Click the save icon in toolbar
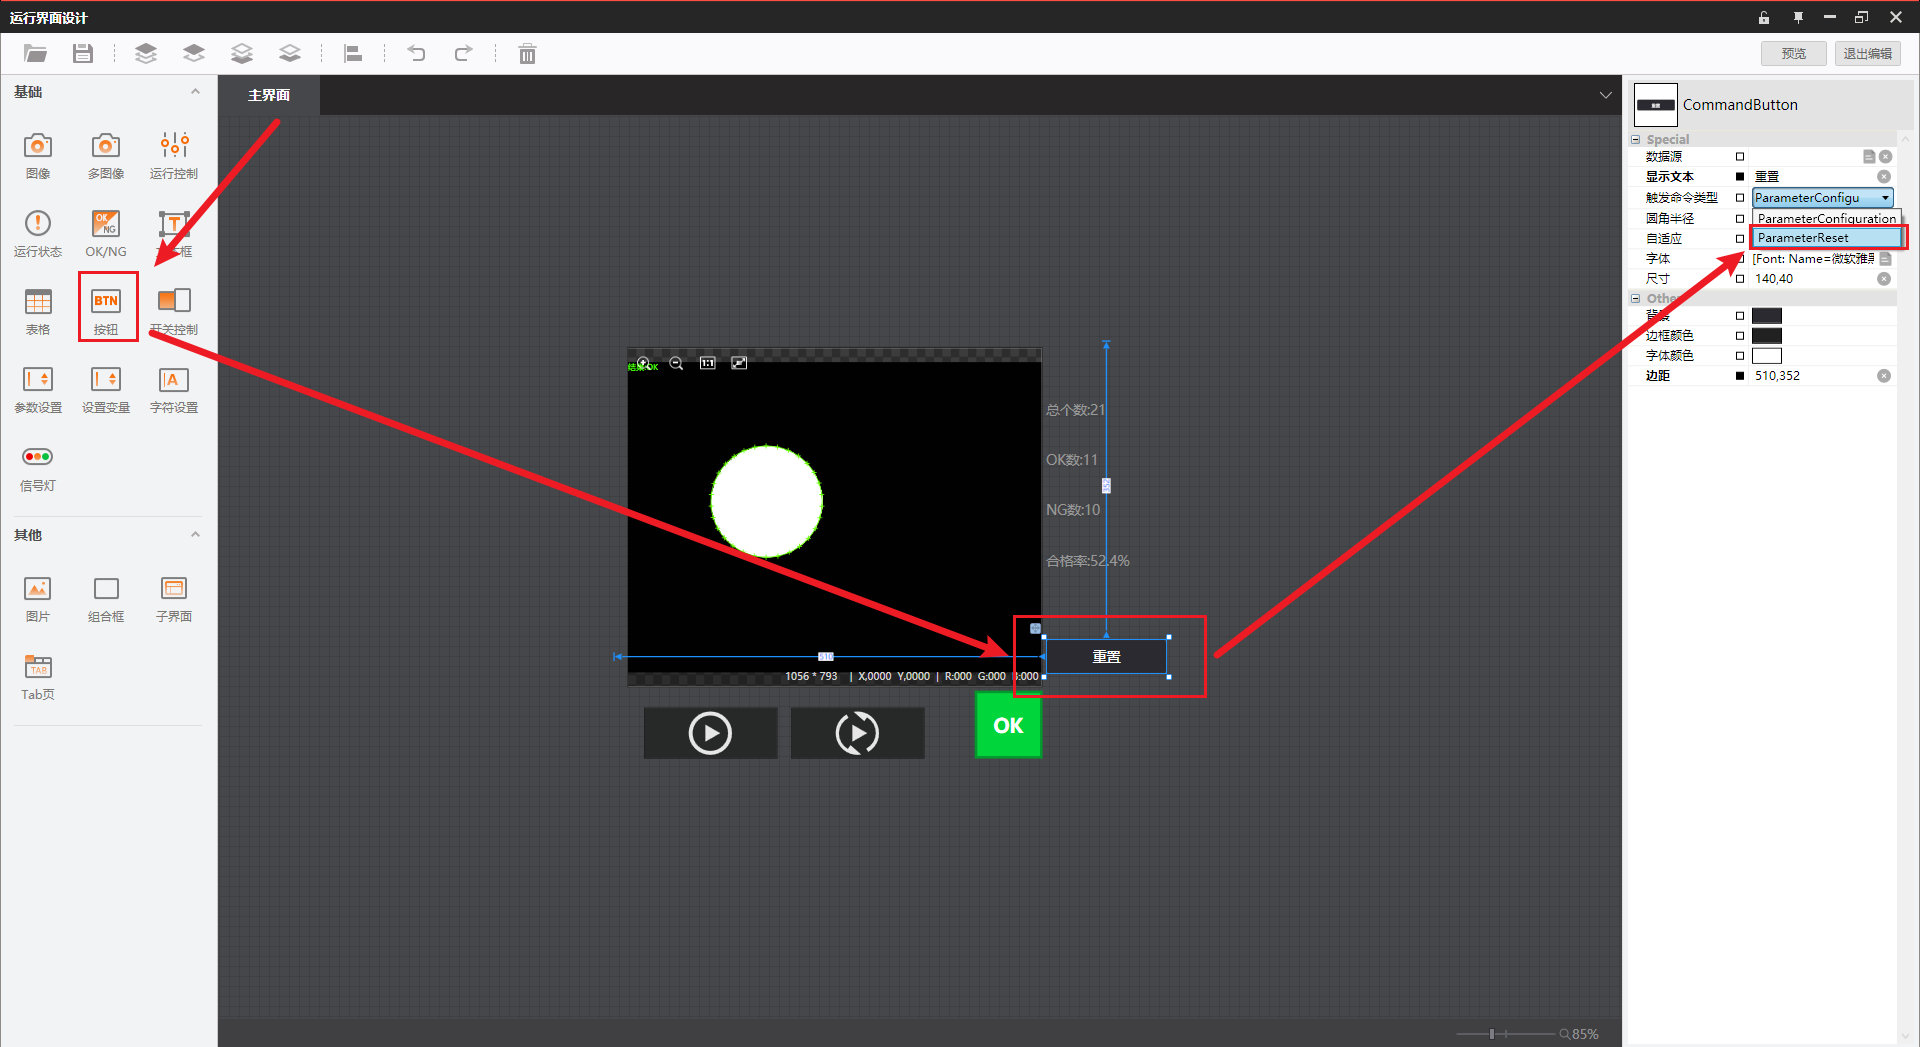This screenshot has height=1047, width=1920. point(83,54)
